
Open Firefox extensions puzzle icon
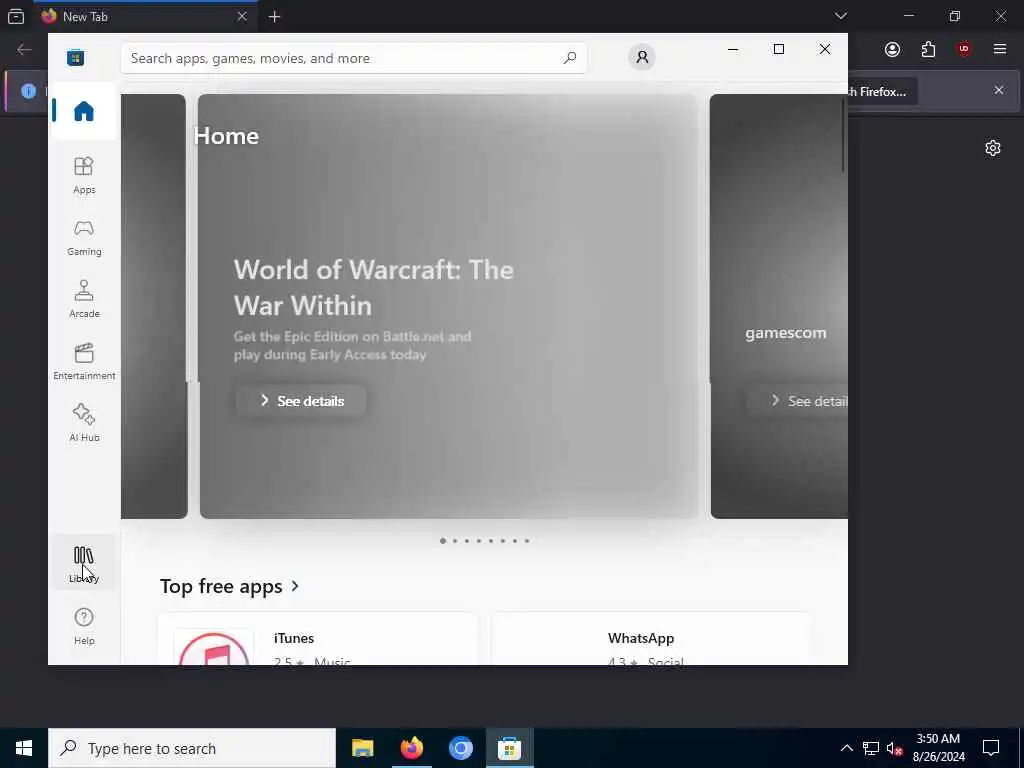coord(928,50)
